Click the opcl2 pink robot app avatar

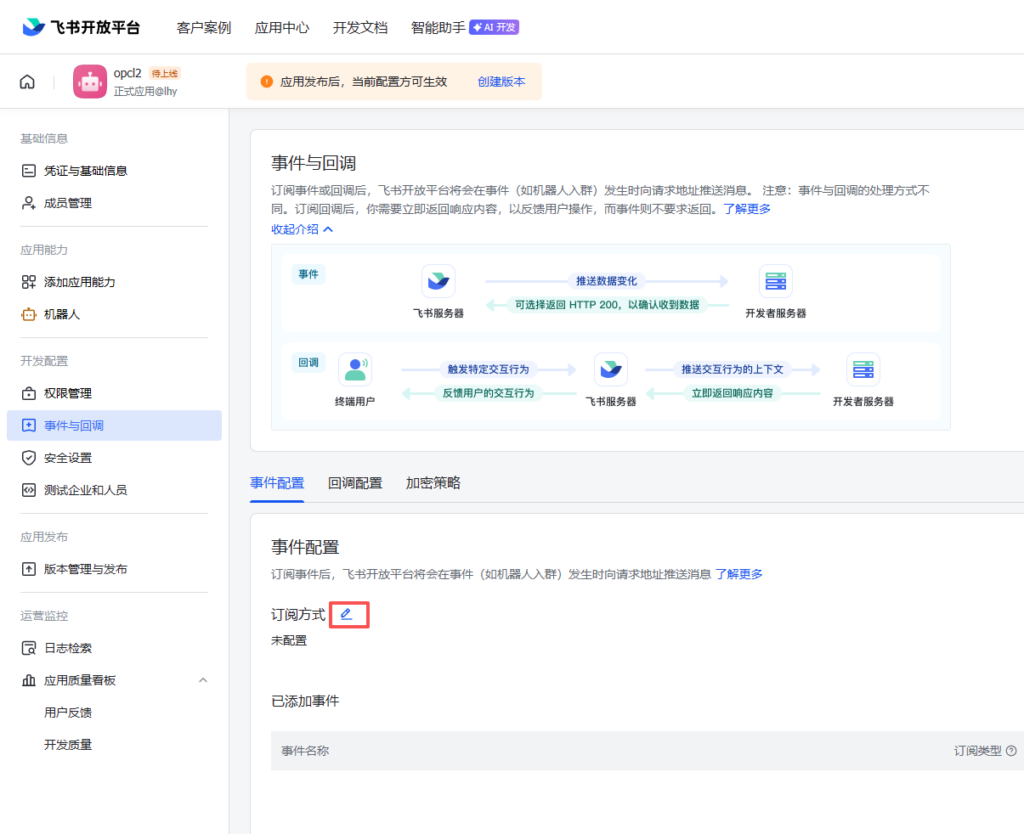tap(90, 82)
